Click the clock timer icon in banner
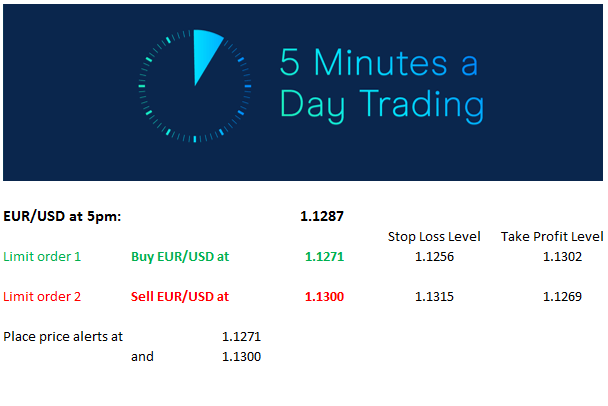The height and width of the screenshot is (406, 608). coord(195,86)
